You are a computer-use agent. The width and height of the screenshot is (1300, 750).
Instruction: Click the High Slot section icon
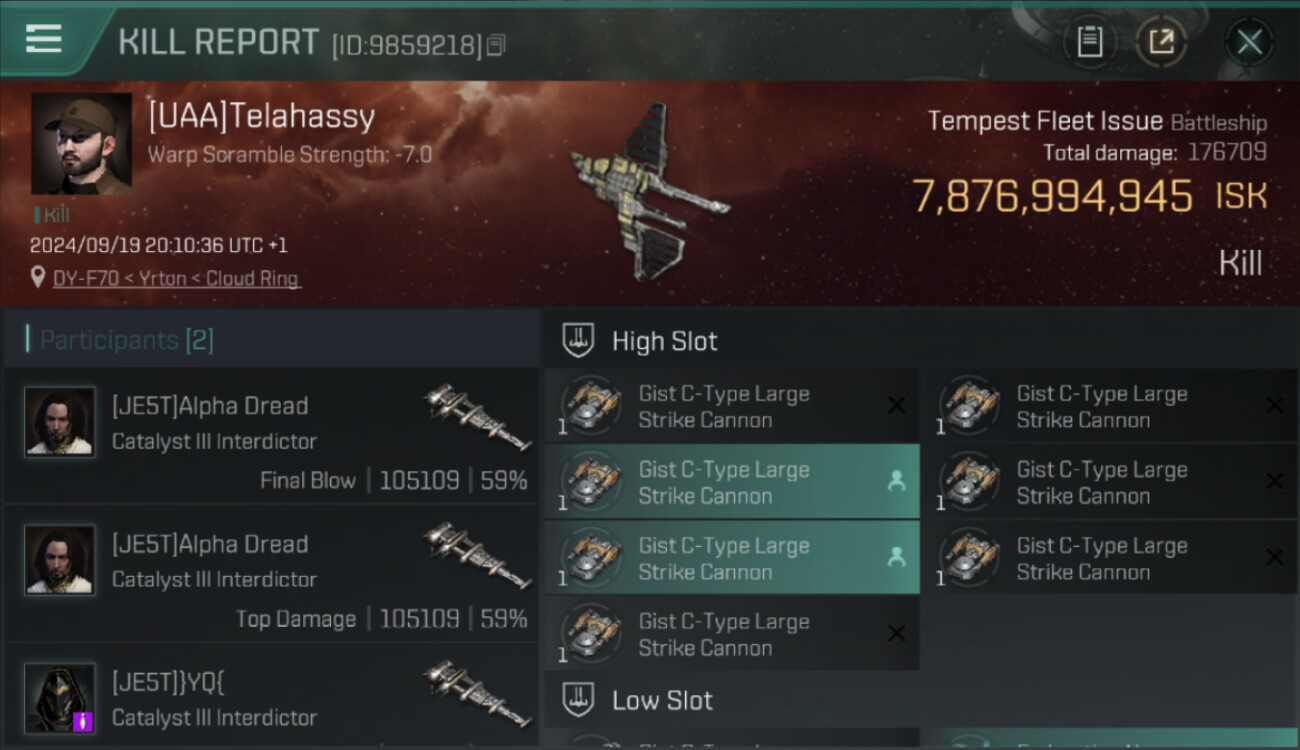tap(578, 340)
